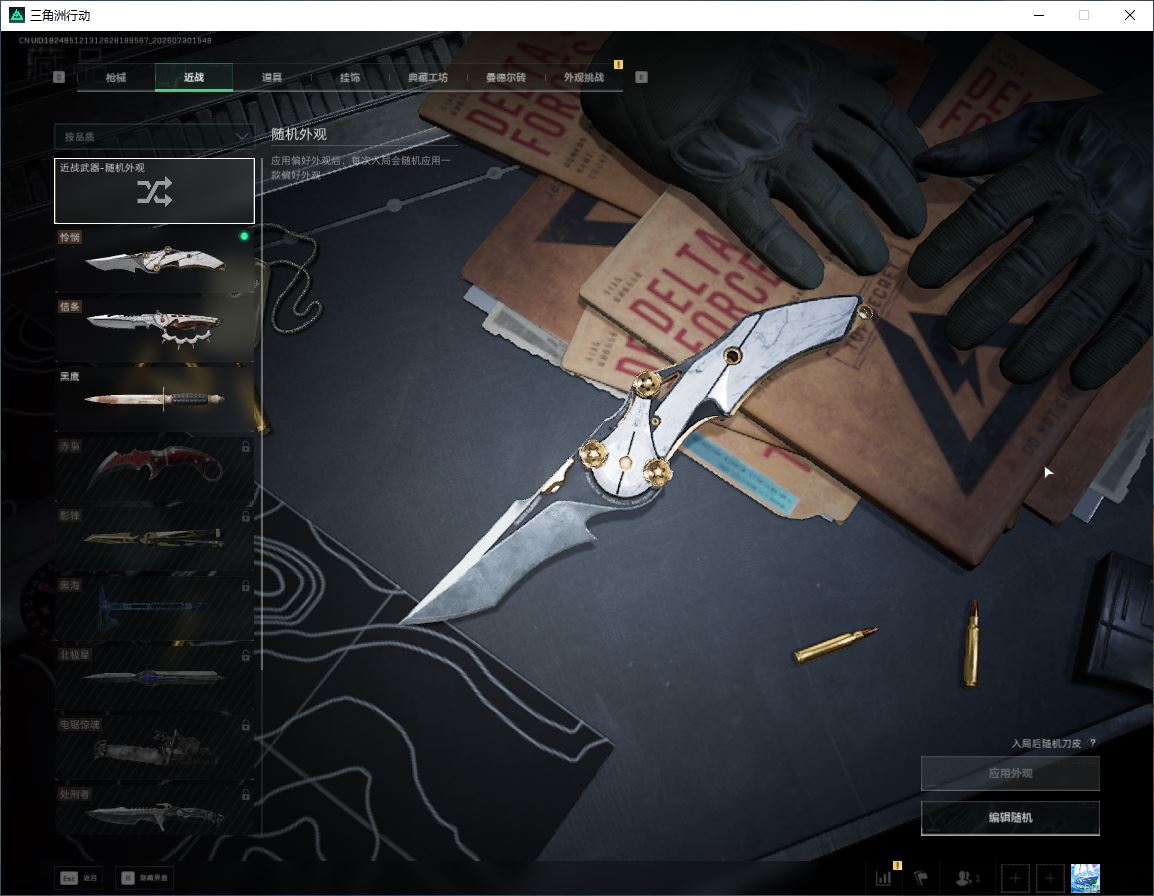The height and width of the screenshot is (896, 1154).
Task: Click the 三角洲行动 app logo icon
Action: (x=16, y=15)
